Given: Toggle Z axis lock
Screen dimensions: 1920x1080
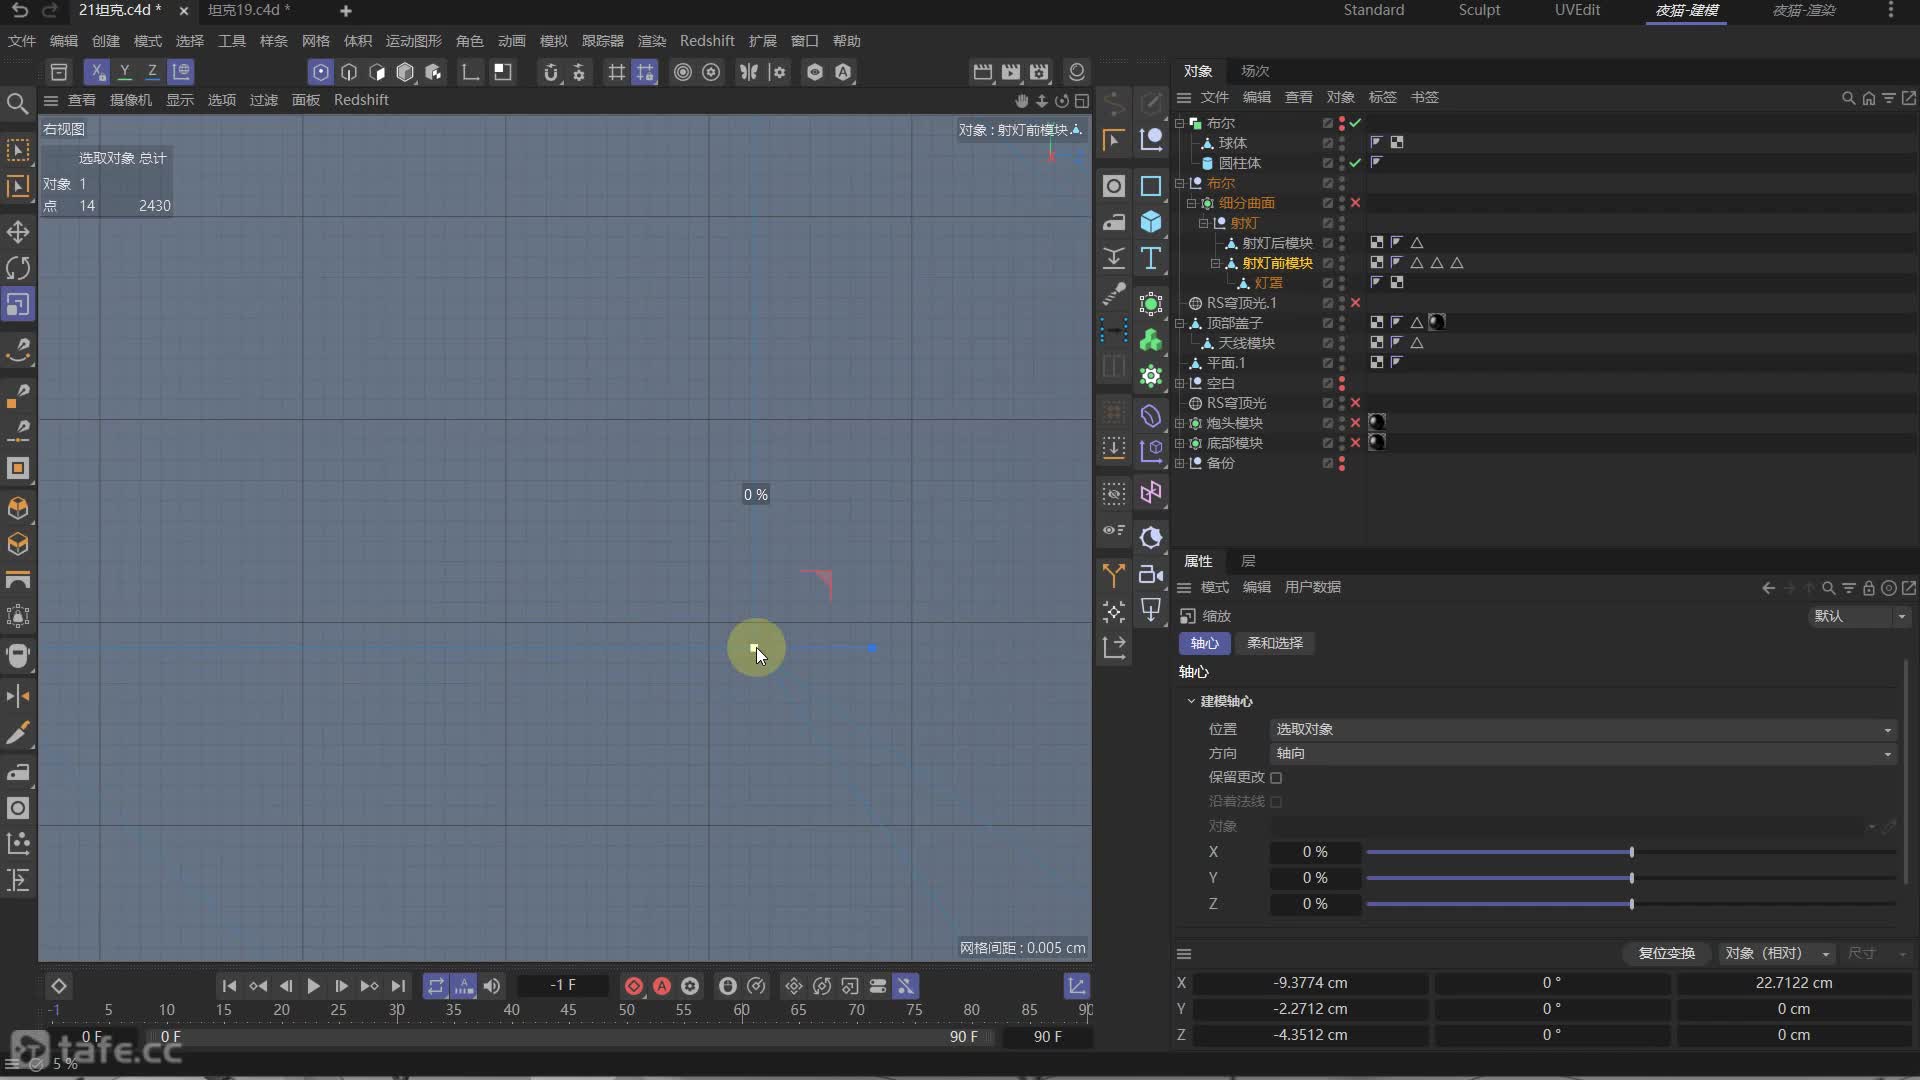Looking at the screenshot, I should pyautogui.click(x=152, y=72).
